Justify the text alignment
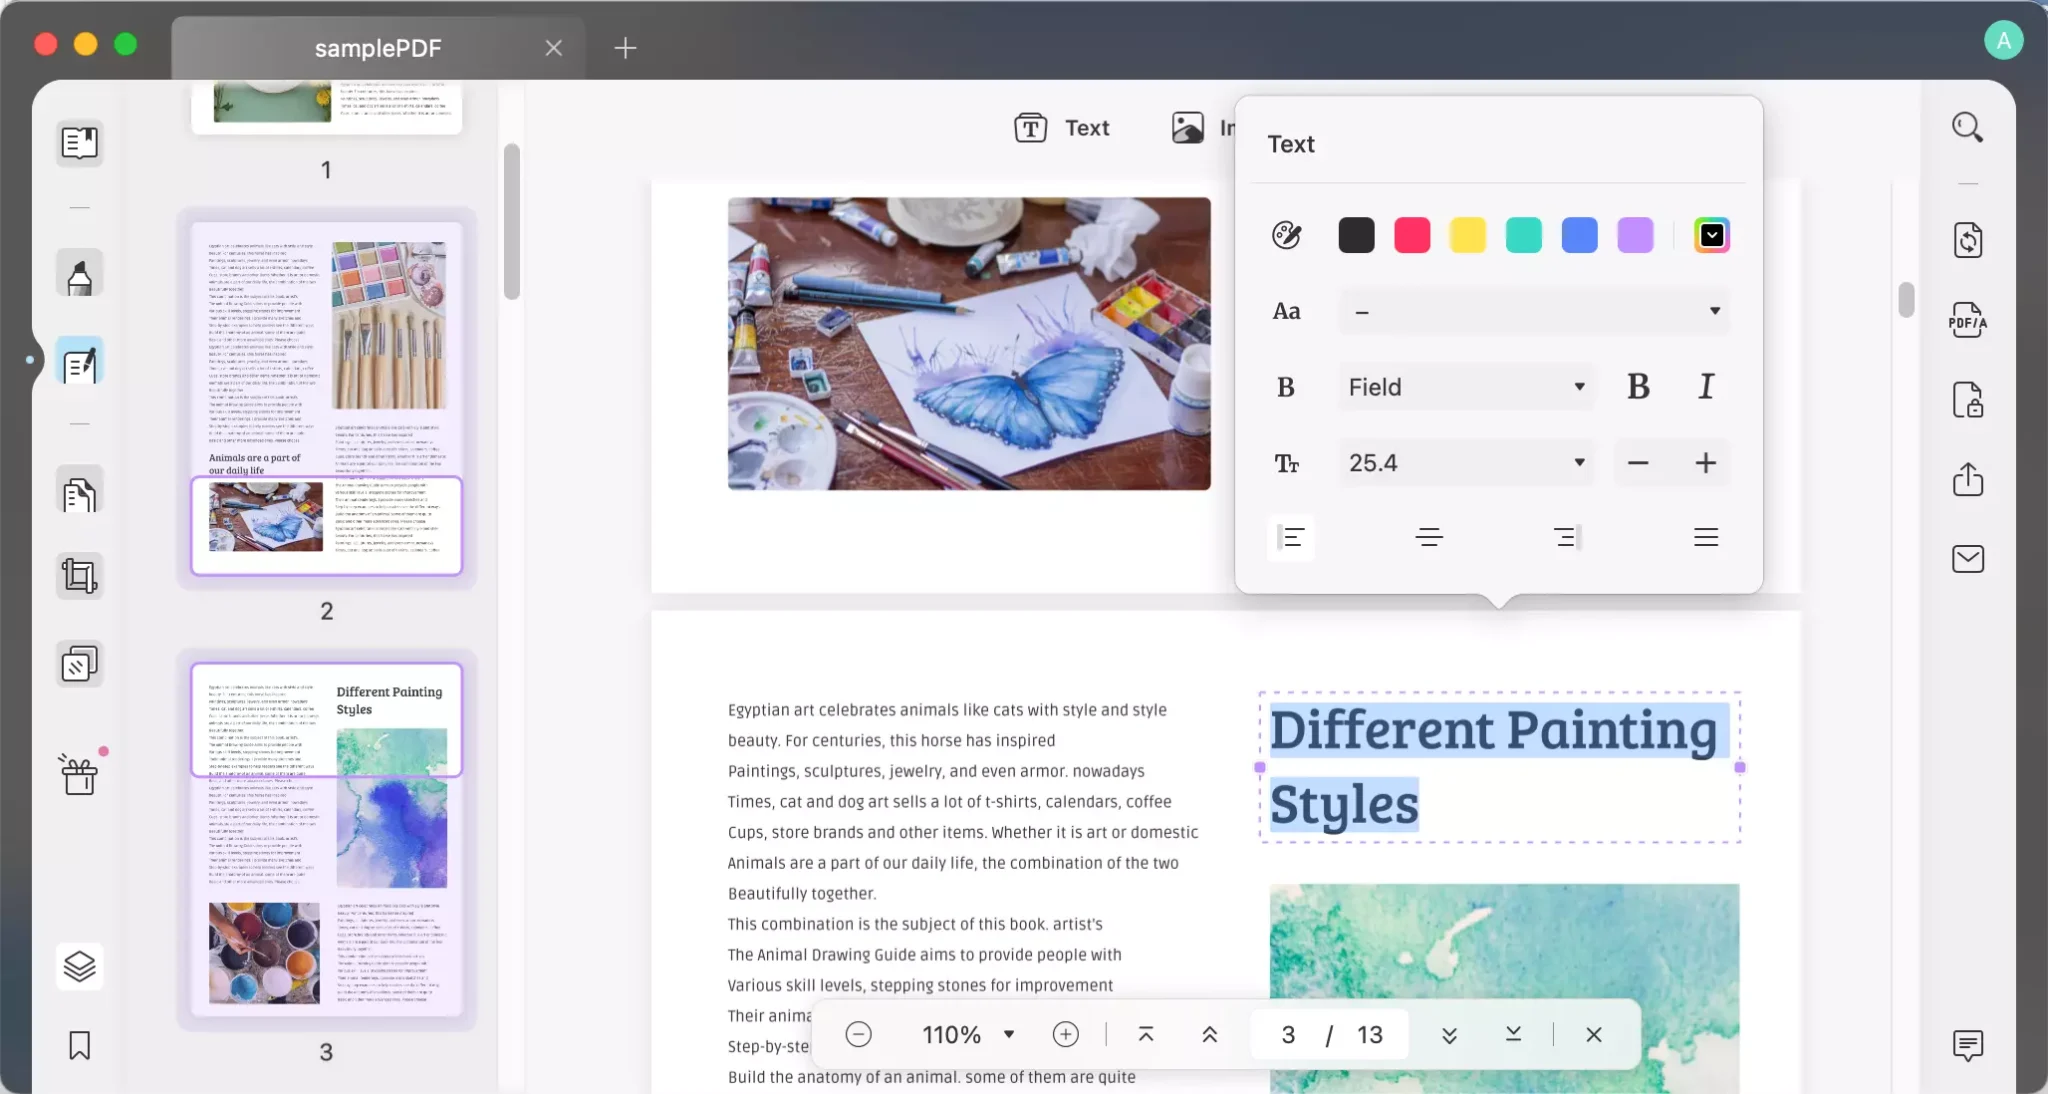 (x=1706, y=537)
